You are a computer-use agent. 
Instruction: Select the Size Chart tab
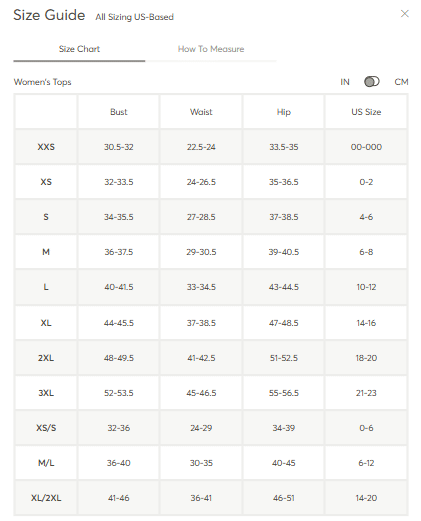(79, 49)
